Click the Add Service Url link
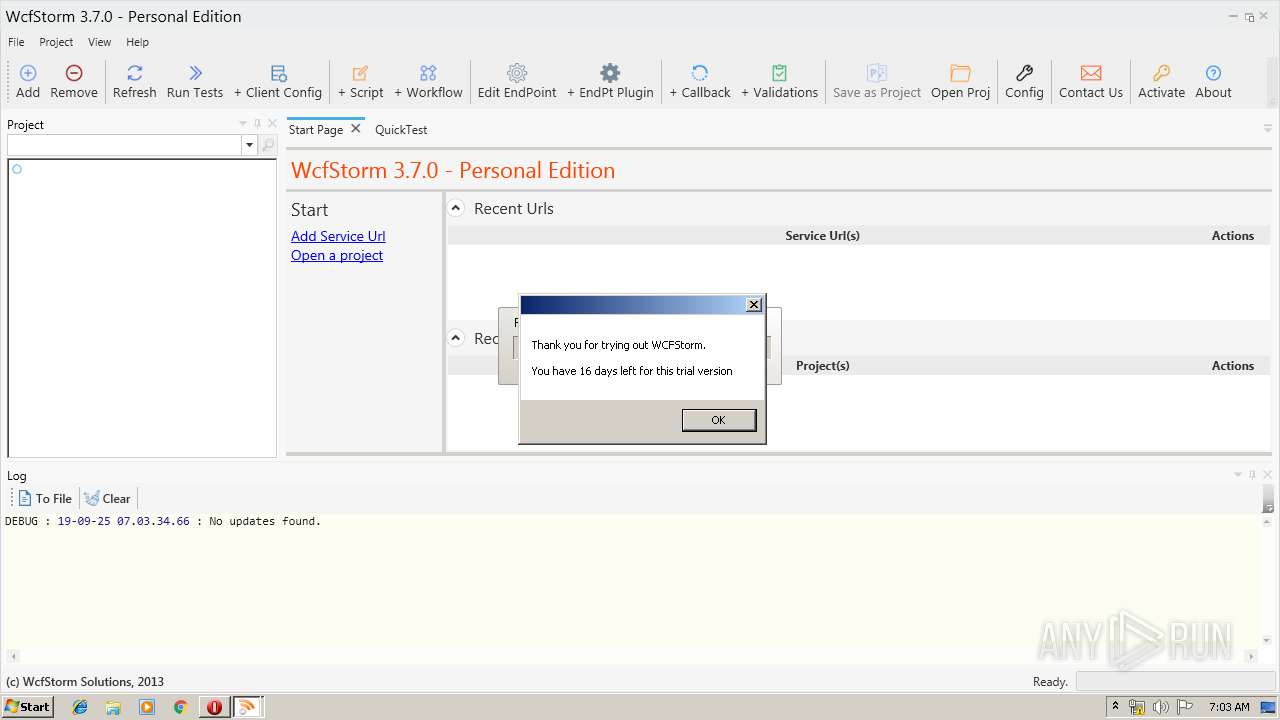The width and height of the screenshot is (1280, 720). point(338,236)
